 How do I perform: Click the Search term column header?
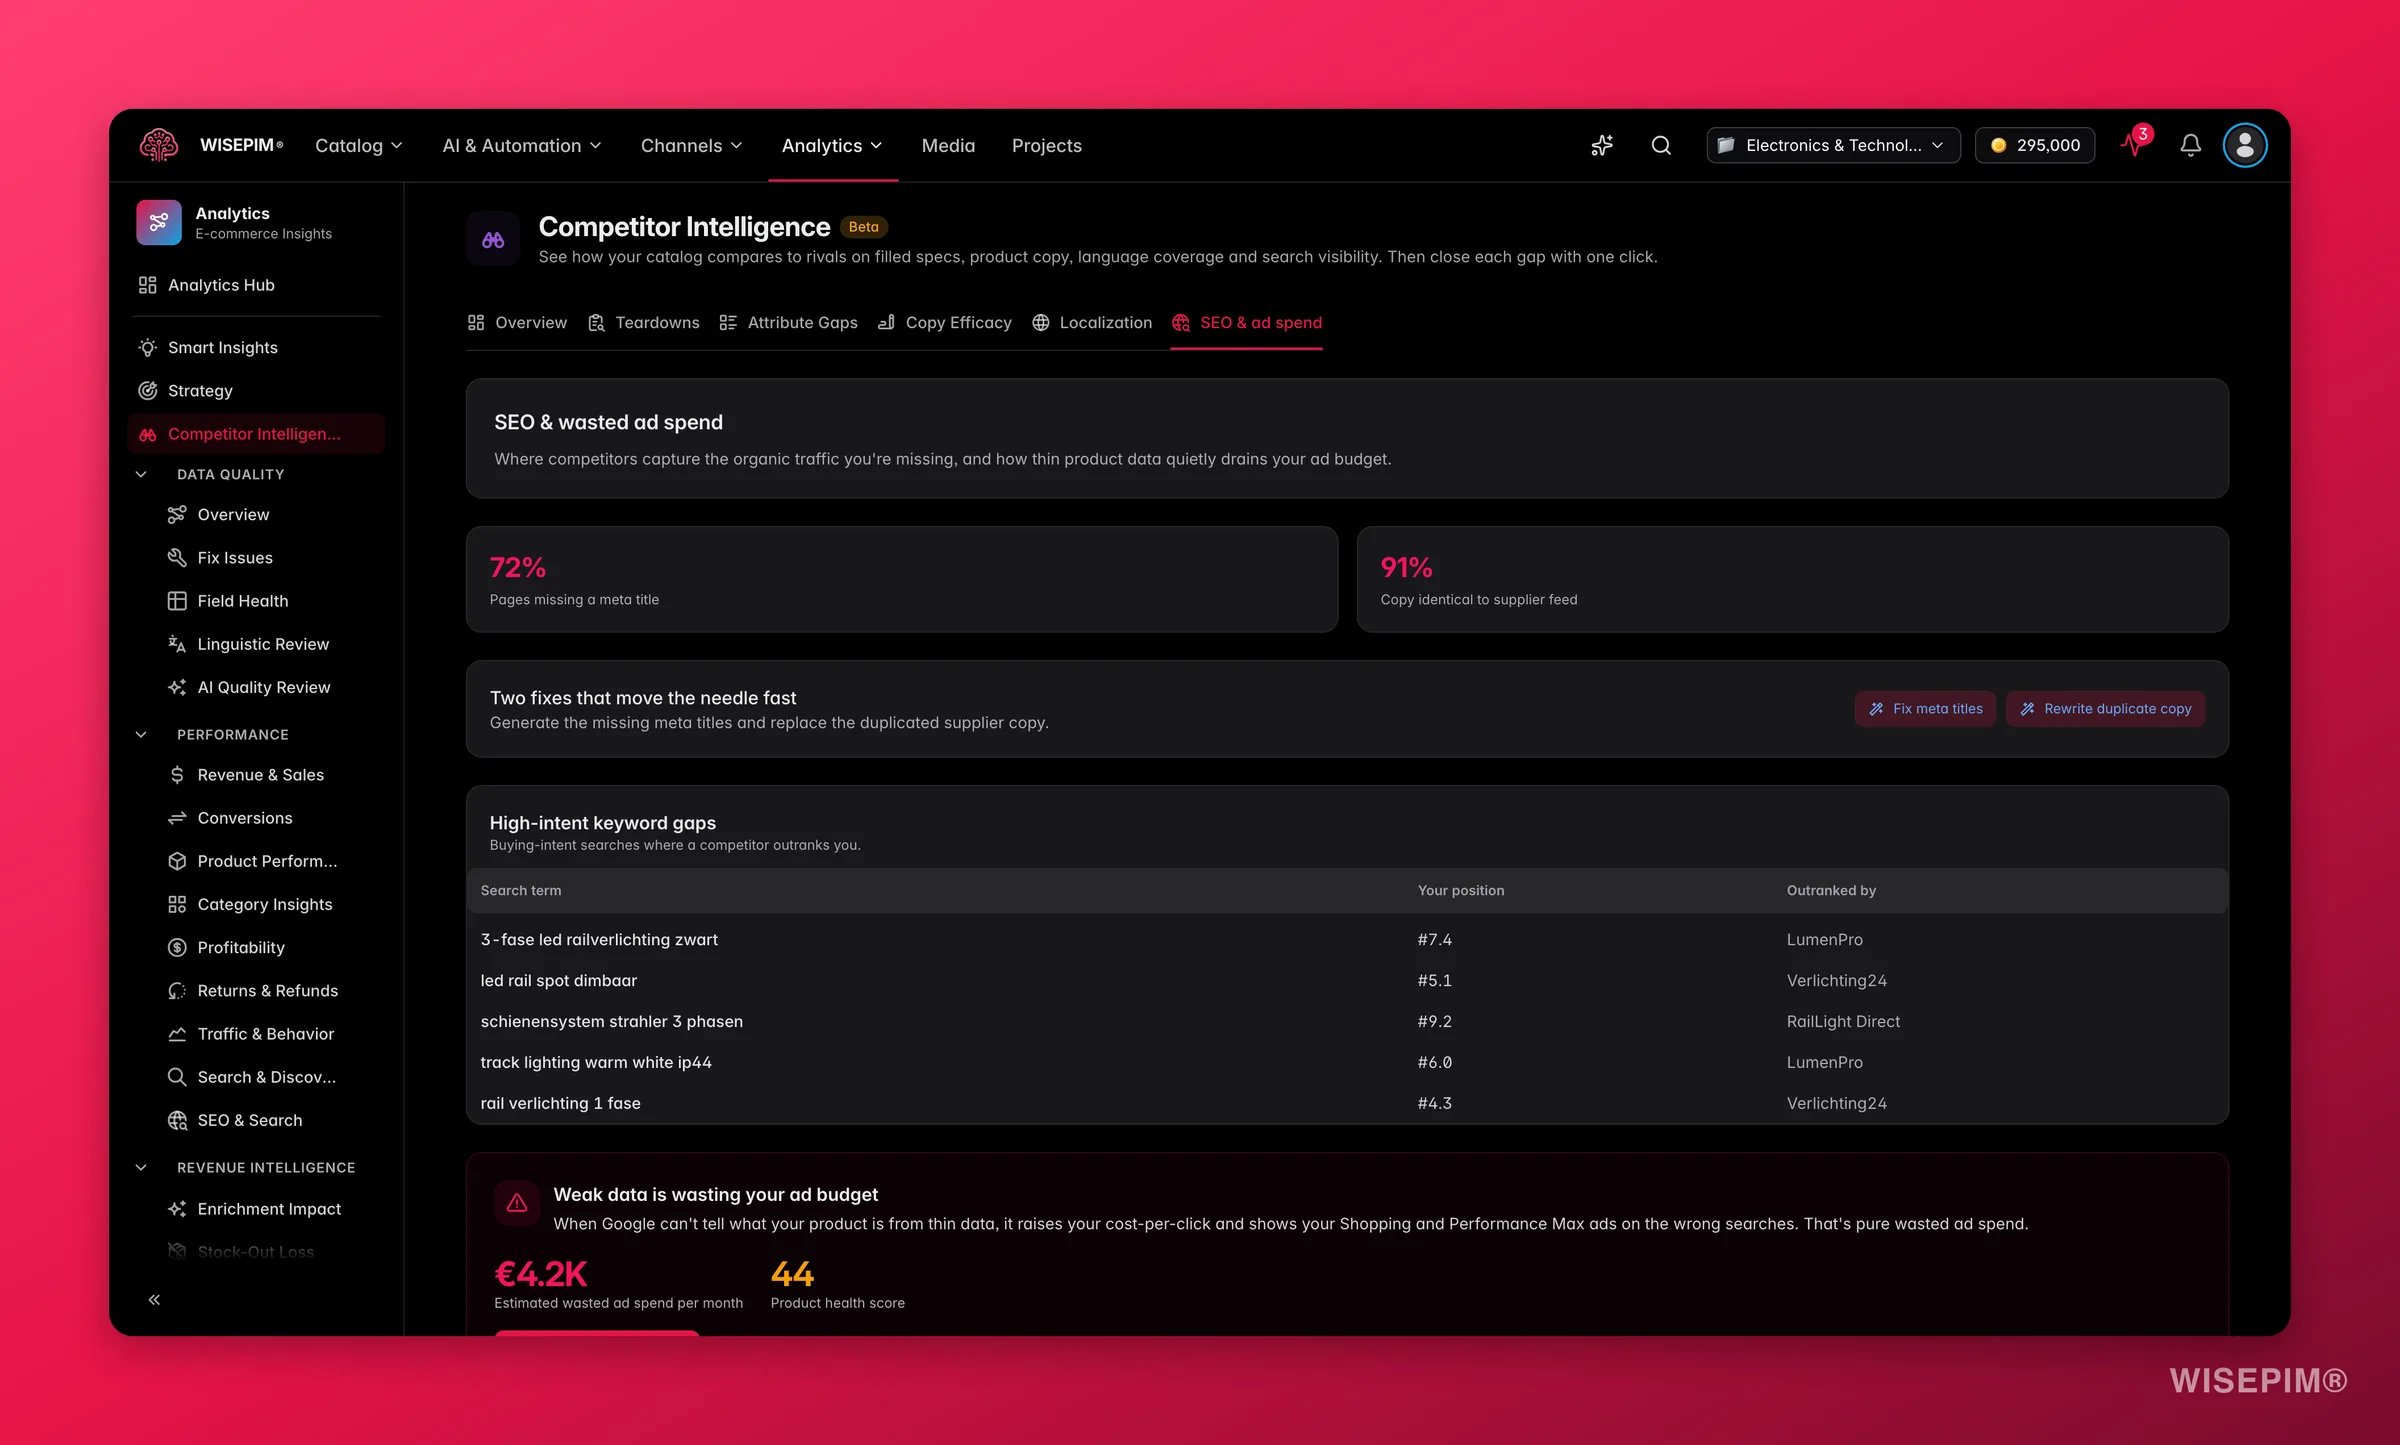[x=521, y=890]
